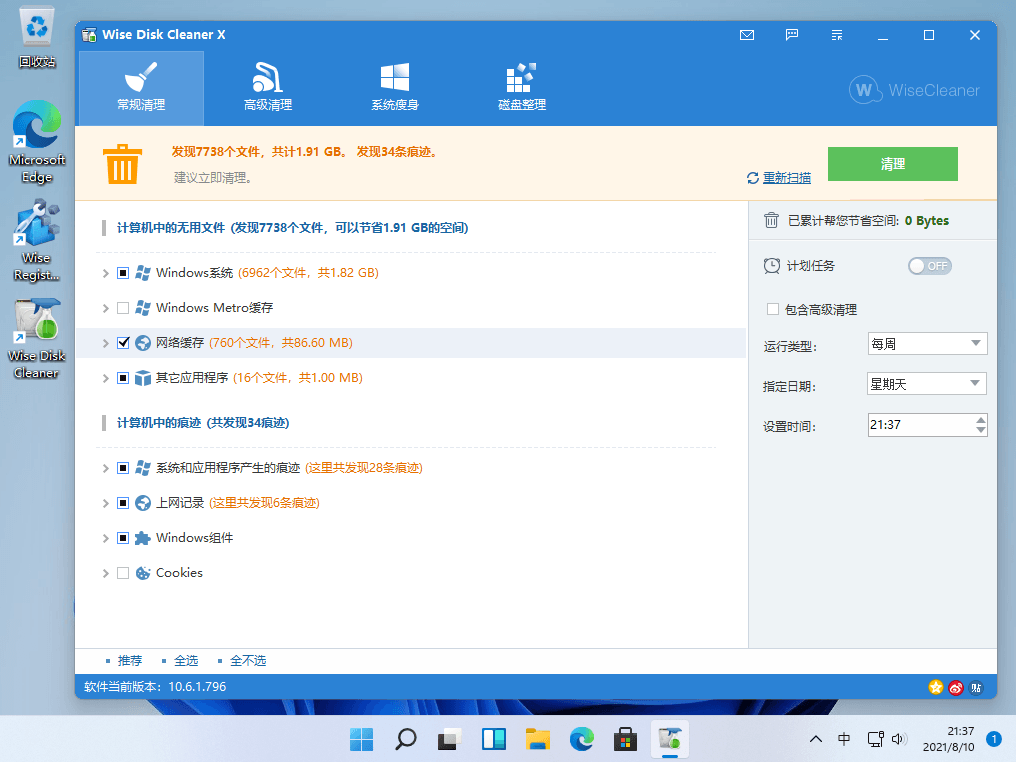The height and width of the screenshot is (762, 1016).
Task: Turn on the 计划任务 OFF switch
Action: tap(930, 266)
